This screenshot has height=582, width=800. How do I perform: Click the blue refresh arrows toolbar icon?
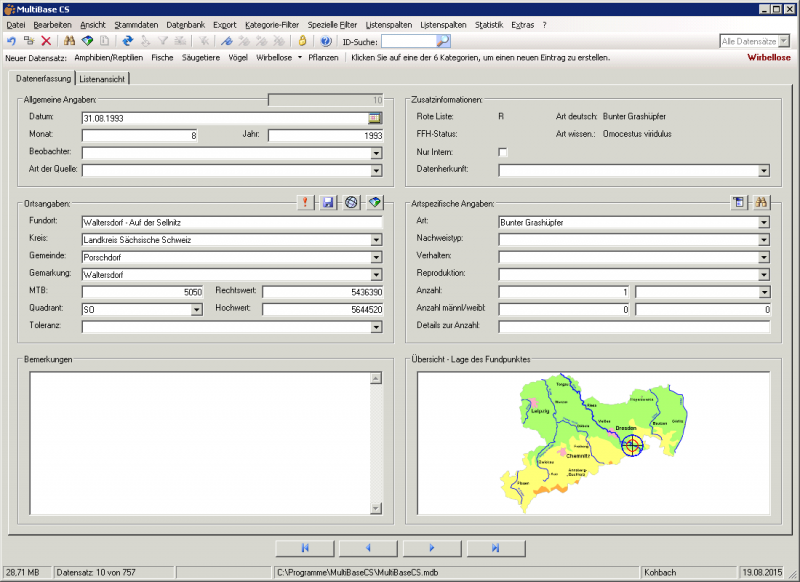point(127,41)
